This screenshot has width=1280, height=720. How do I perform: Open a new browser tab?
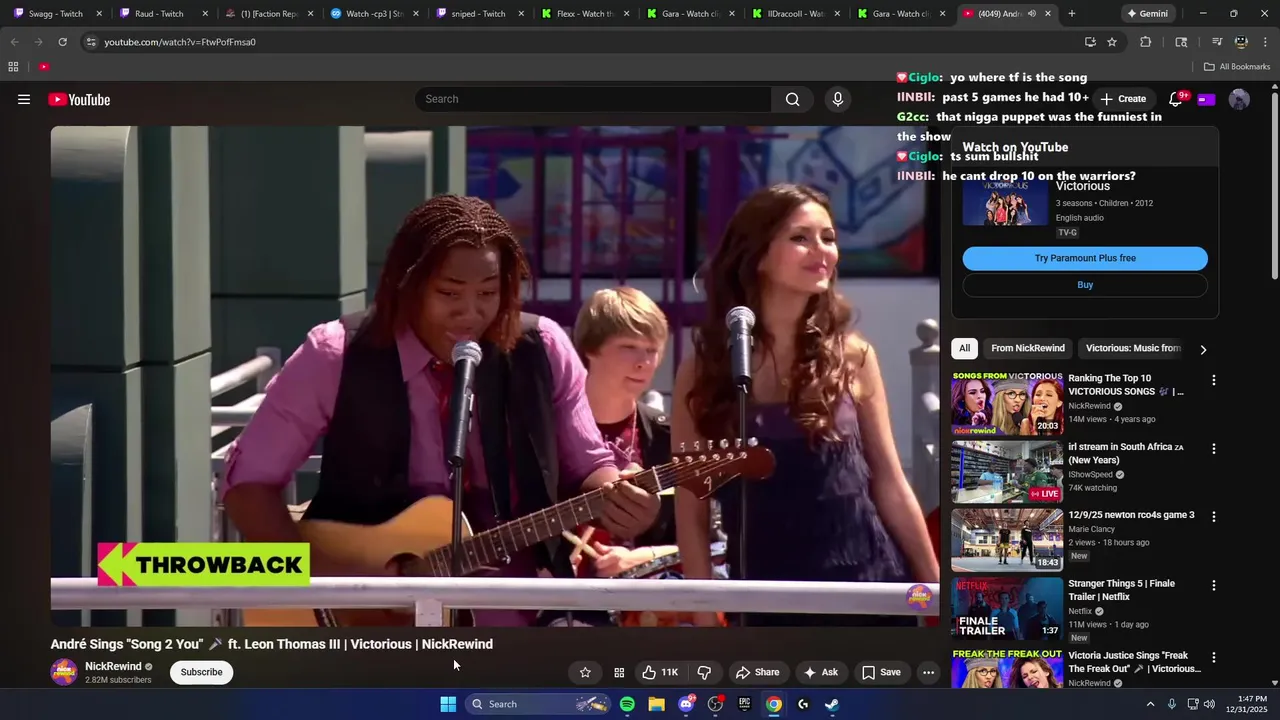(1071, 14)
